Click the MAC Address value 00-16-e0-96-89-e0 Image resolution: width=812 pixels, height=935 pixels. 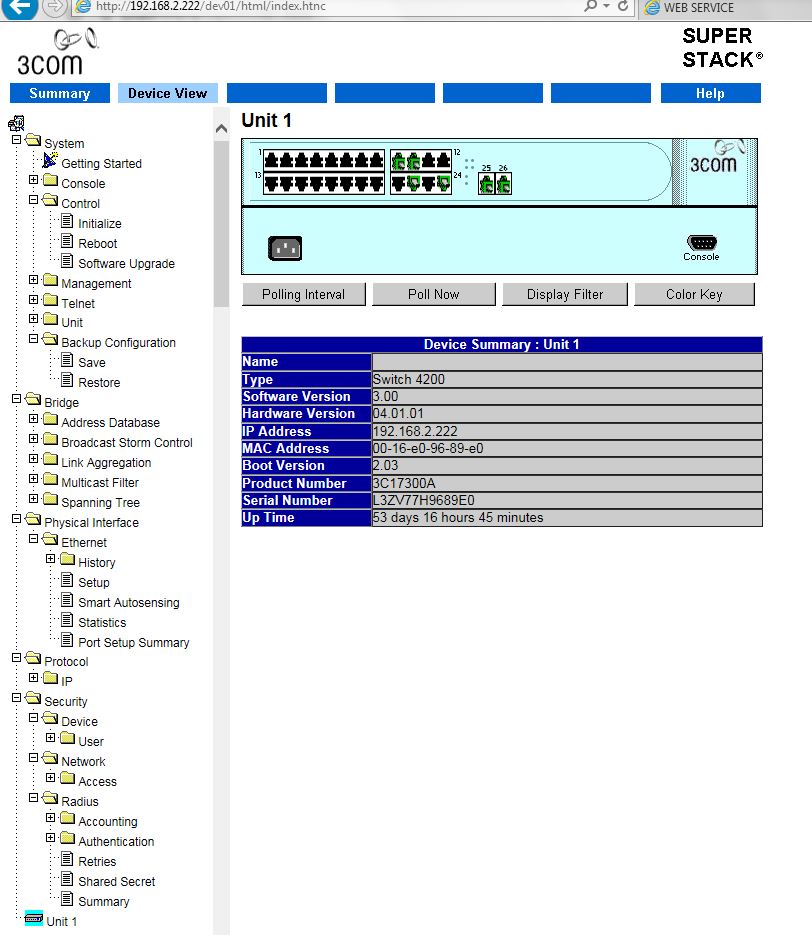point(428,448)
